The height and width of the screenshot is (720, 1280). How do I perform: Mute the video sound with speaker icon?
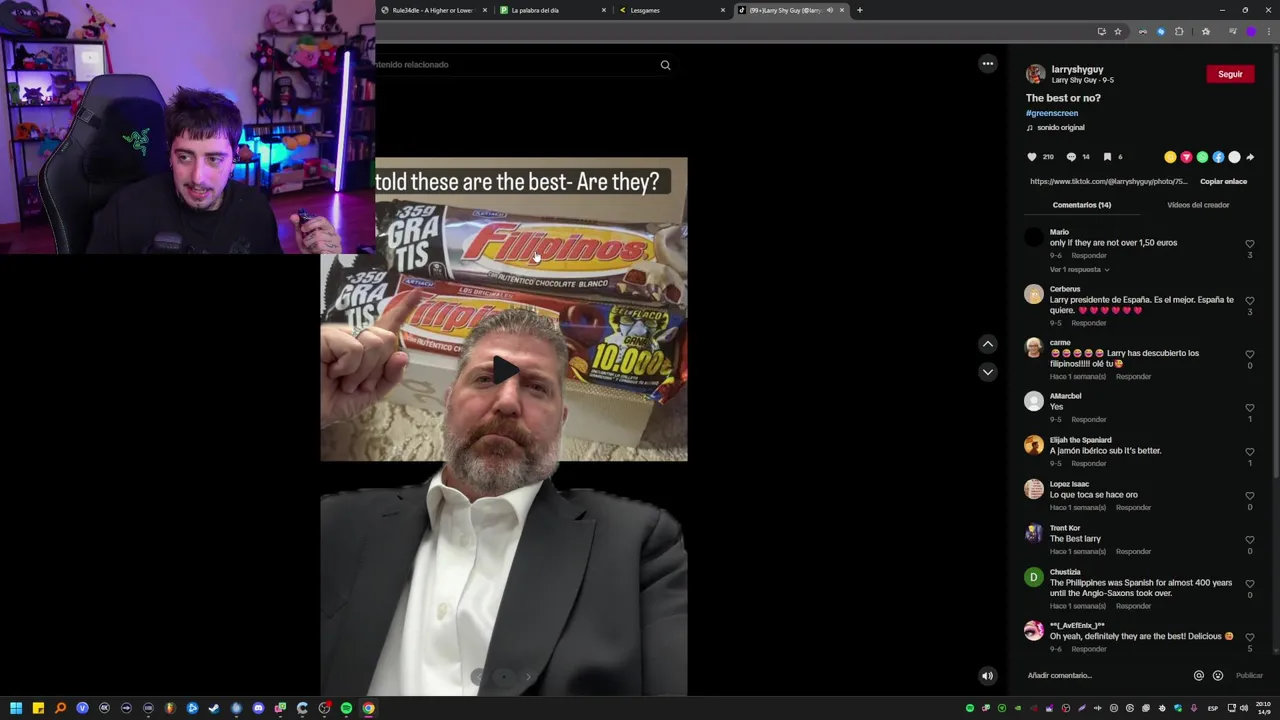[987, 676]
